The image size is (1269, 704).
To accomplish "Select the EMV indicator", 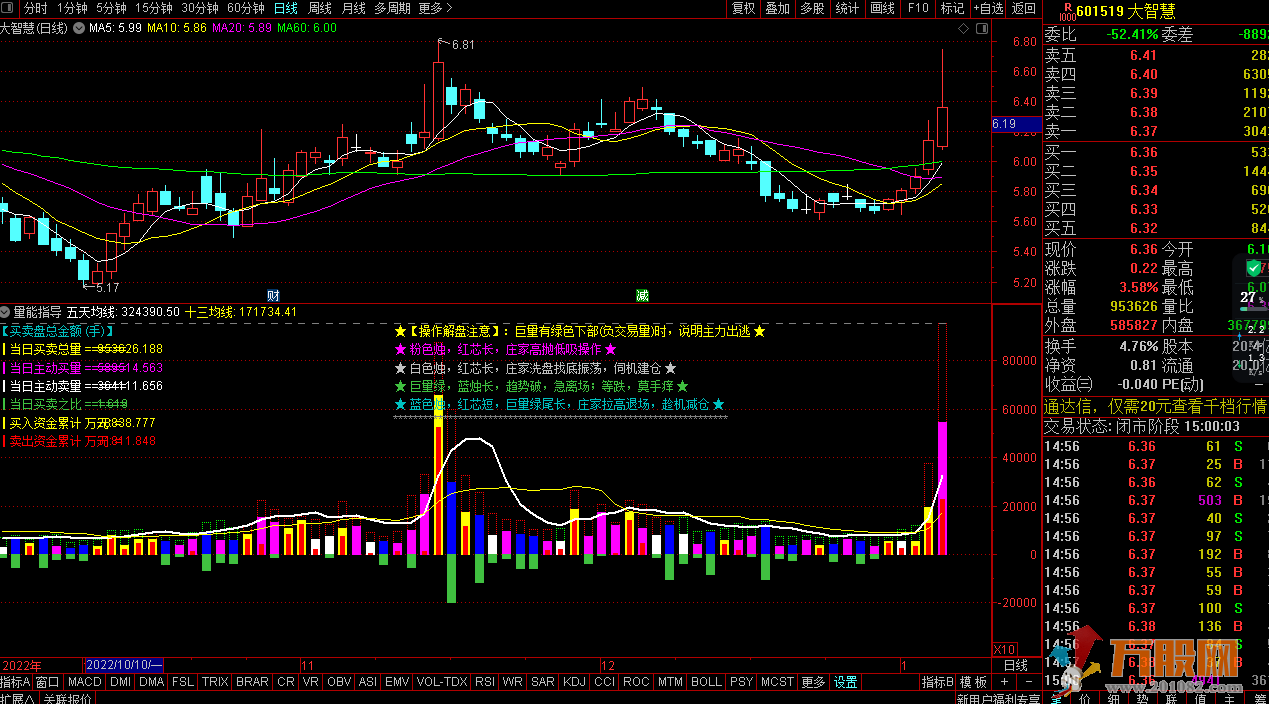I will click(397, 682).
